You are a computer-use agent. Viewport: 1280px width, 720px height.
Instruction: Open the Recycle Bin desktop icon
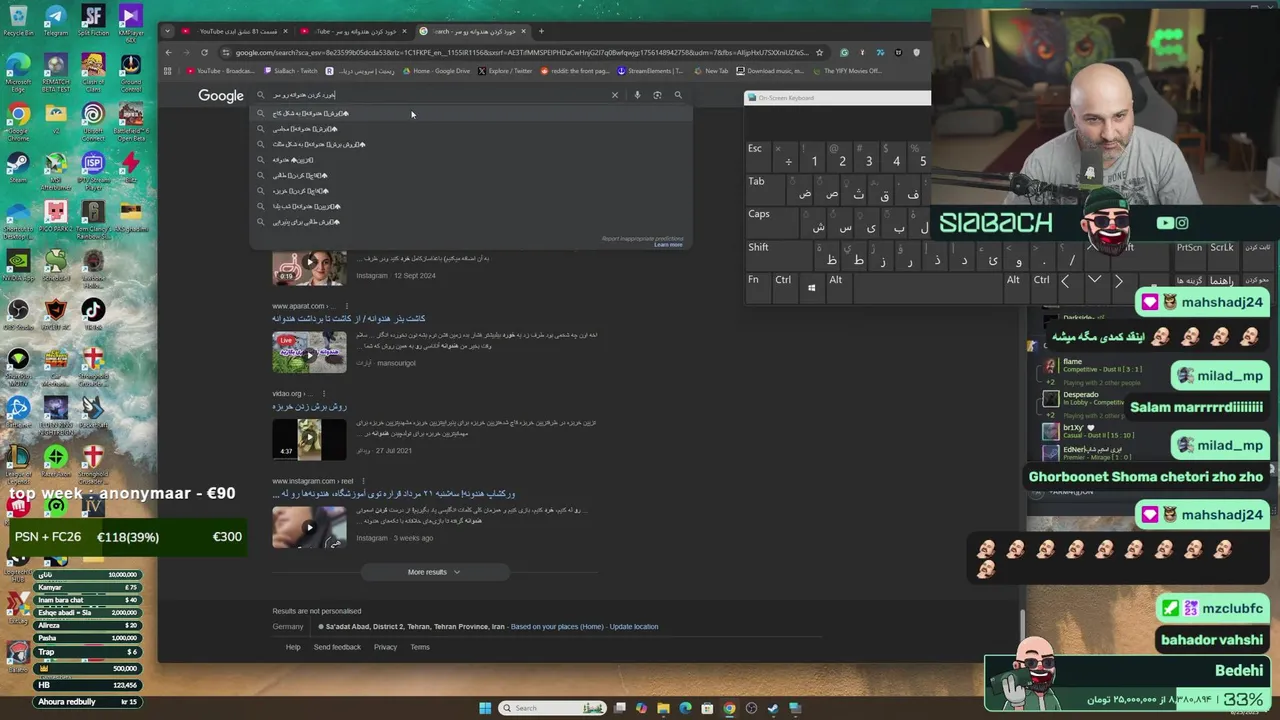pos(18,19)
